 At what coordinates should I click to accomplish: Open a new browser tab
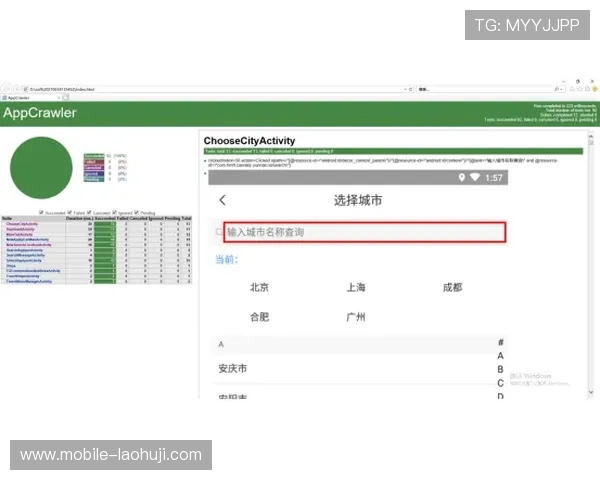pos(66,98)
